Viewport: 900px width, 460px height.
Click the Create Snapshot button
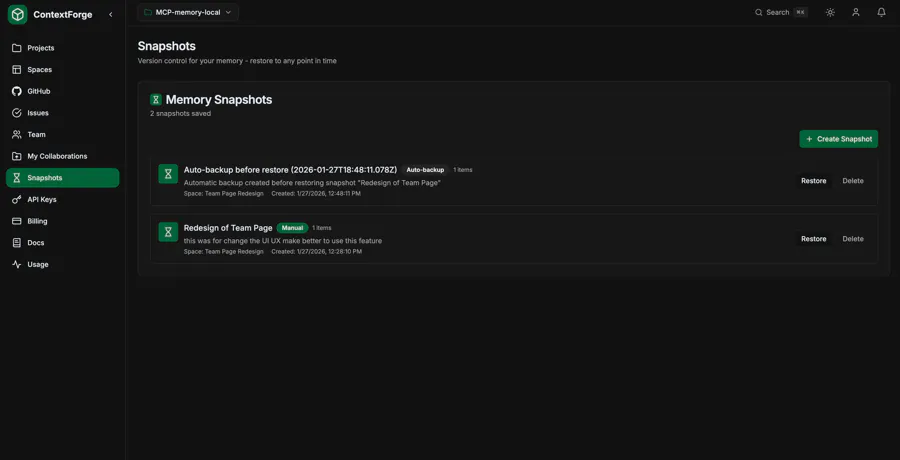point(839,139)
